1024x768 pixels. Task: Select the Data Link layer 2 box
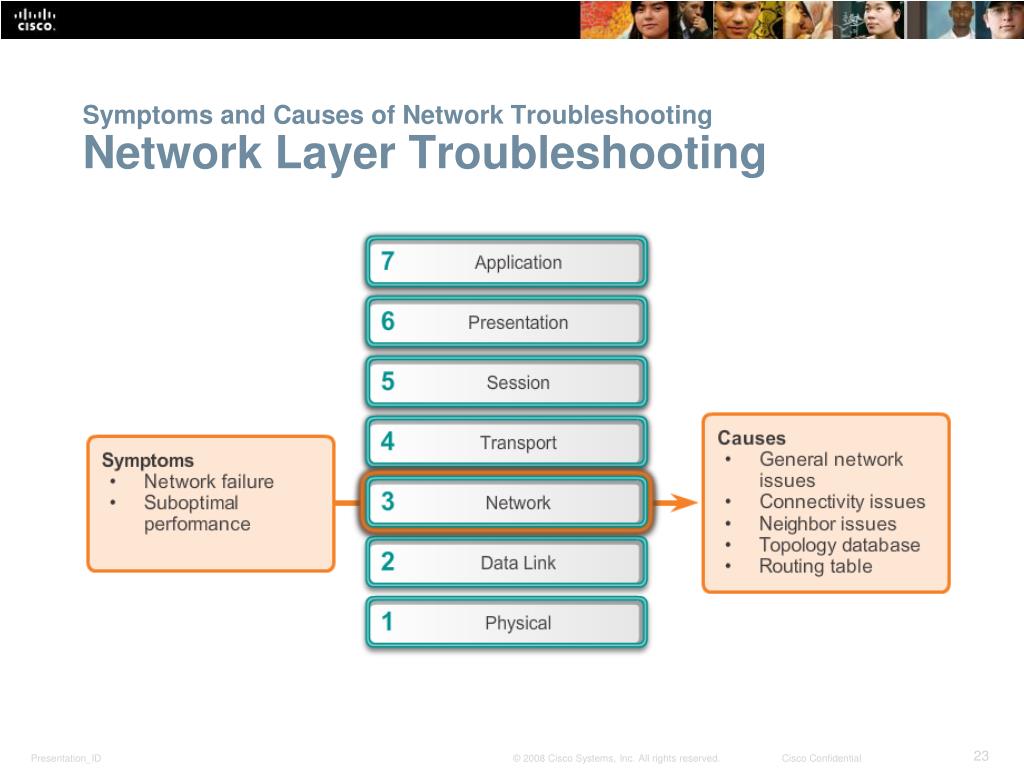click(506, 562)
